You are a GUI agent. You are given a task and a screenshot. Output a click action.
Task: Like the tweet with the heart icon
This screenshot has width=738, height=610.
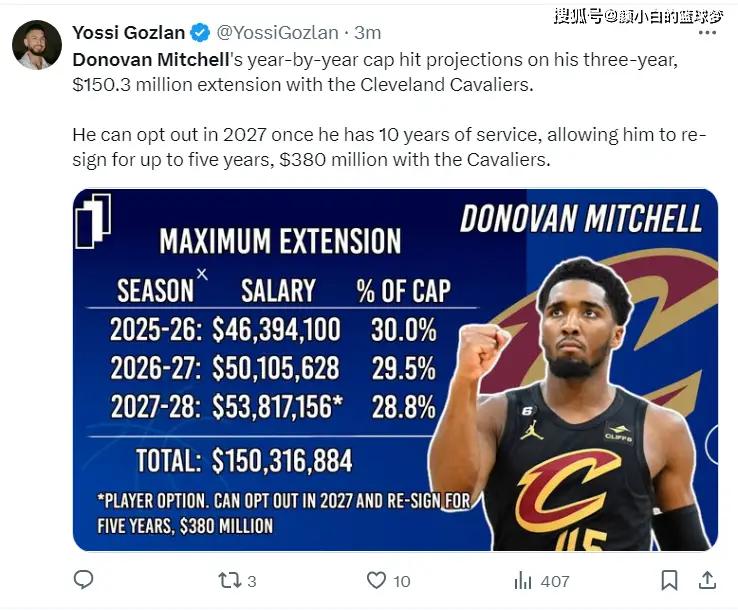click(x=376, y=580)
